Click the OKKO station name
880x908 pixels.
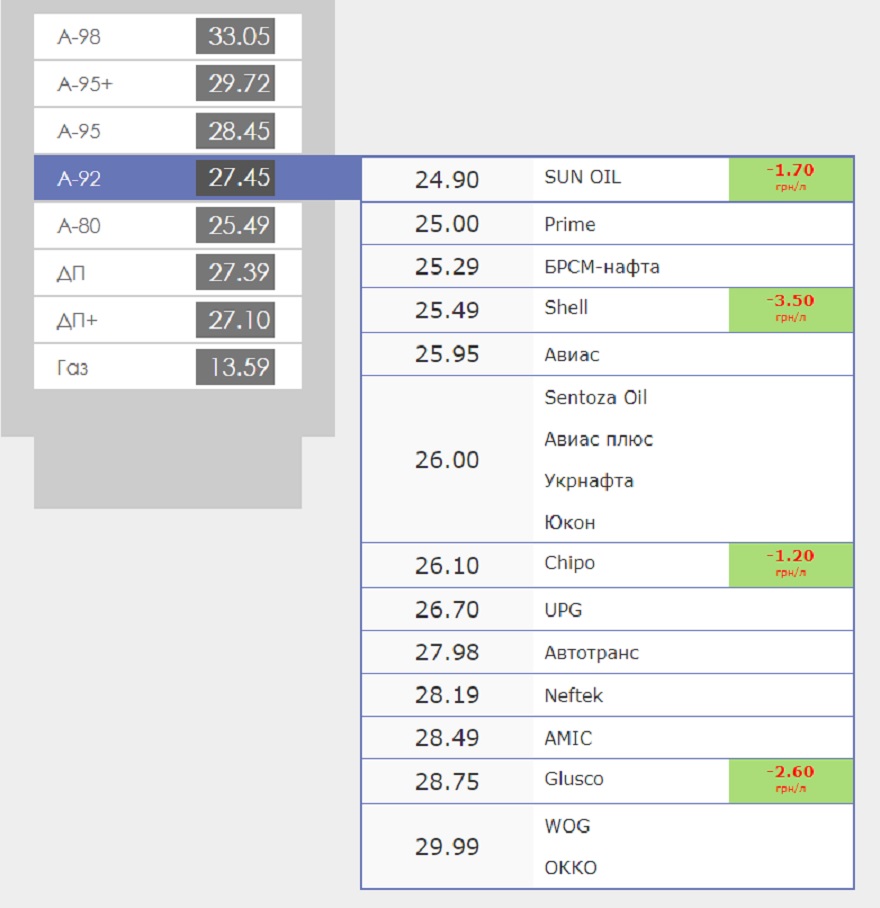pos(570,867)
